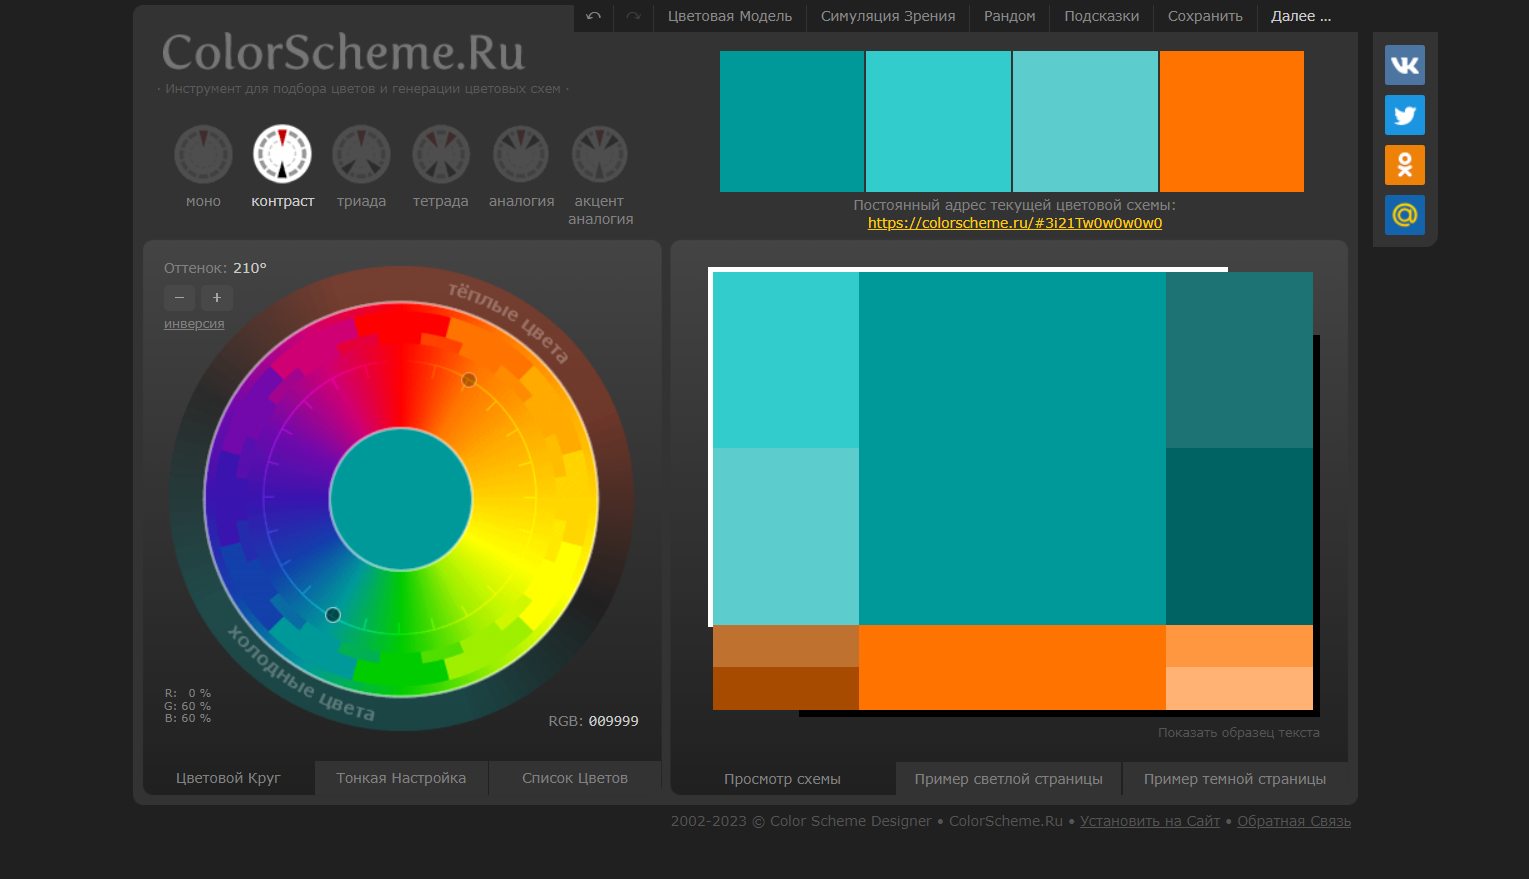Share via the VK icon

coord(1405,65)
